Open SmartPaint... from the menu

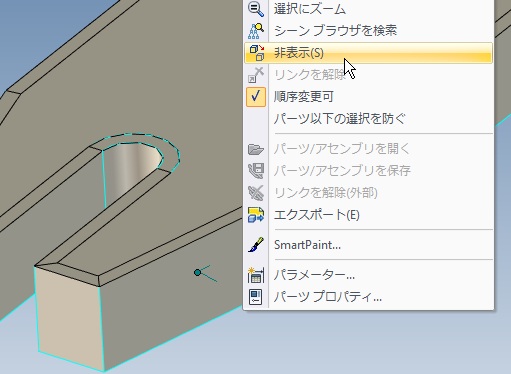coord(368,245)
